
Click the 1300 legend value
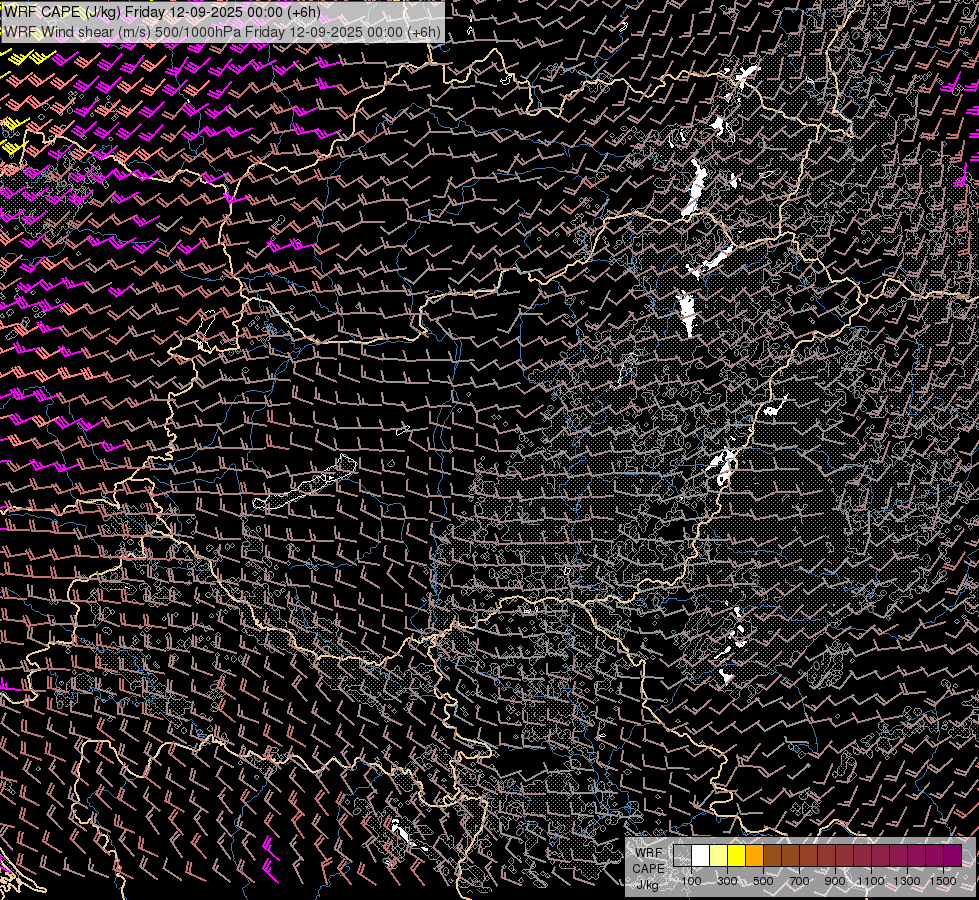pyautogui.click(x=907, y=881)
